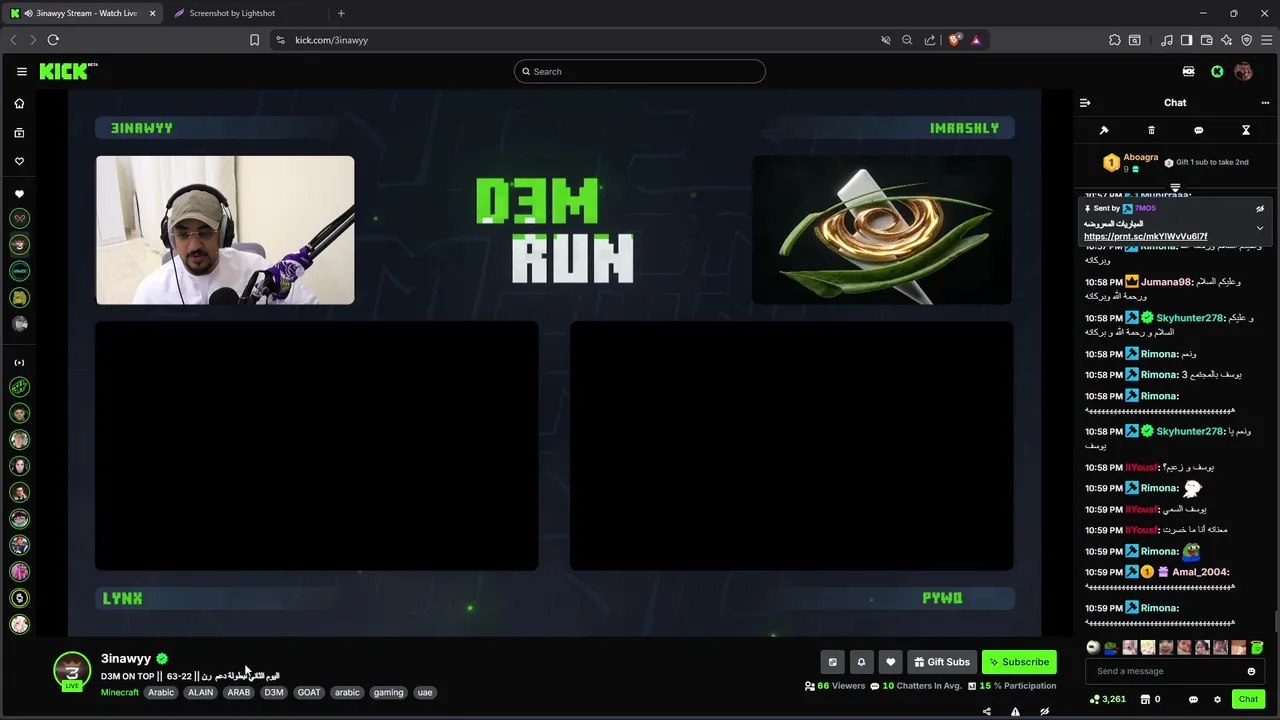The height and width of the screenshot is (720, 1280).
Task: Open the user profile avatar menu
Action: coord(1243,71)
